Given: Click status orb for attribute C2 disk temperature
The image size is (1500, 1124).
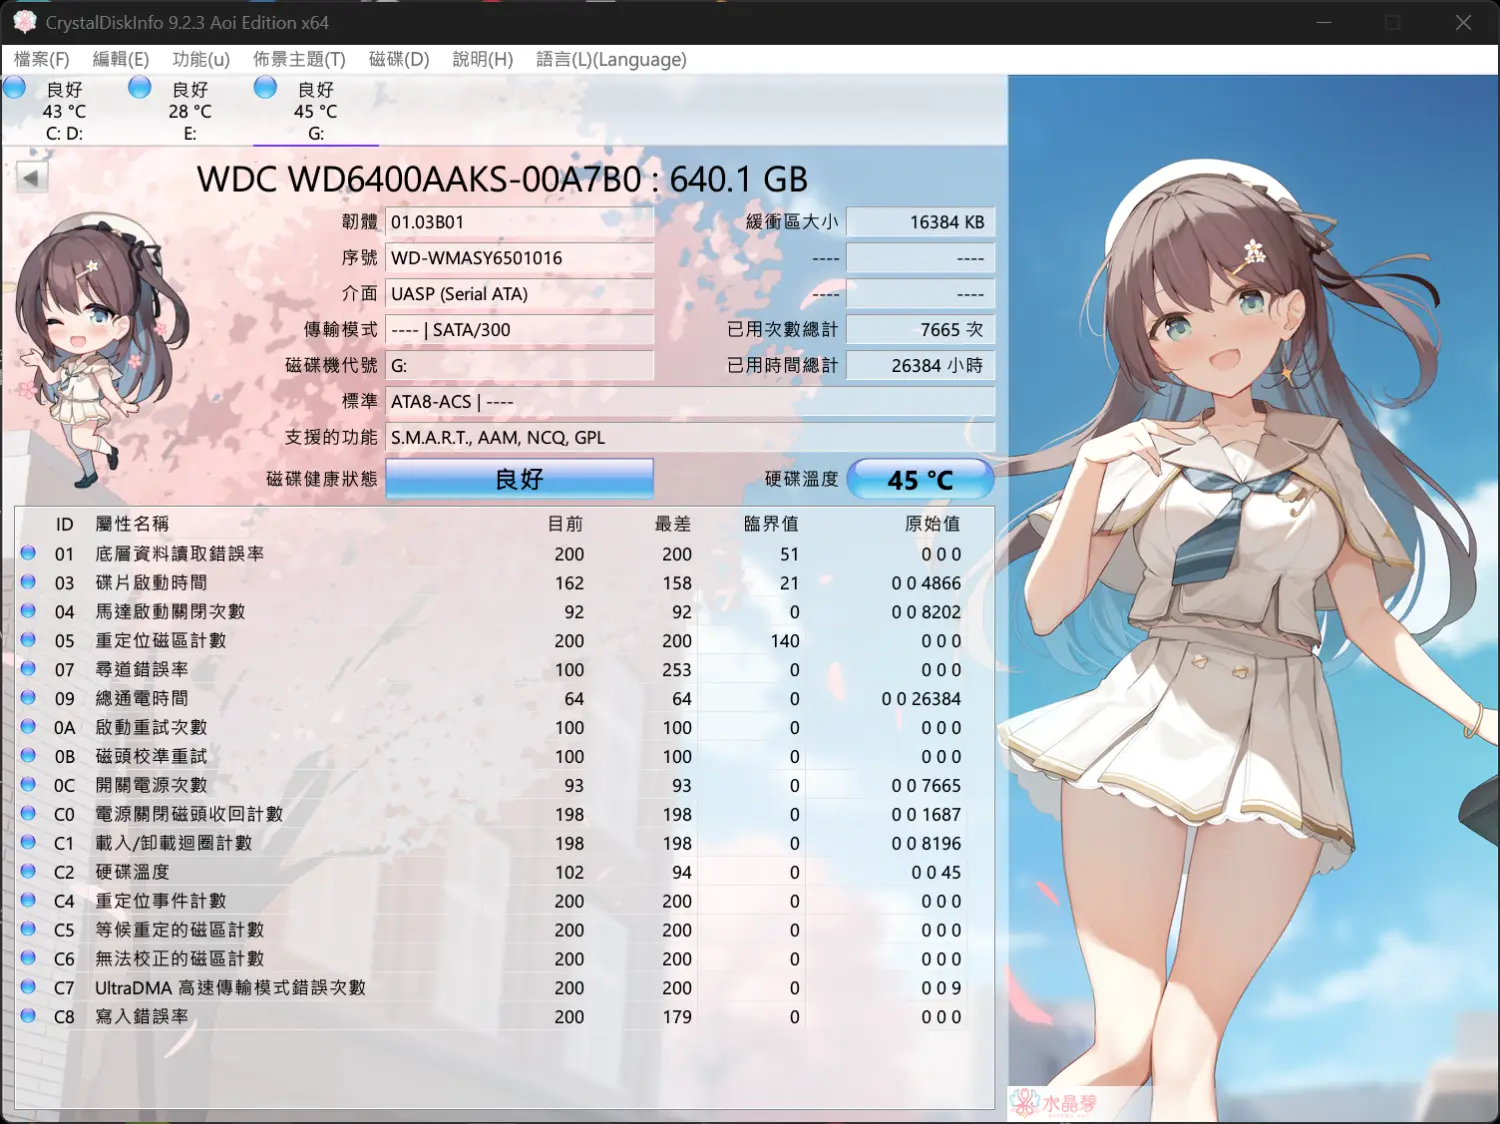Looking at the screenshot, I should (x=28, y=871).
